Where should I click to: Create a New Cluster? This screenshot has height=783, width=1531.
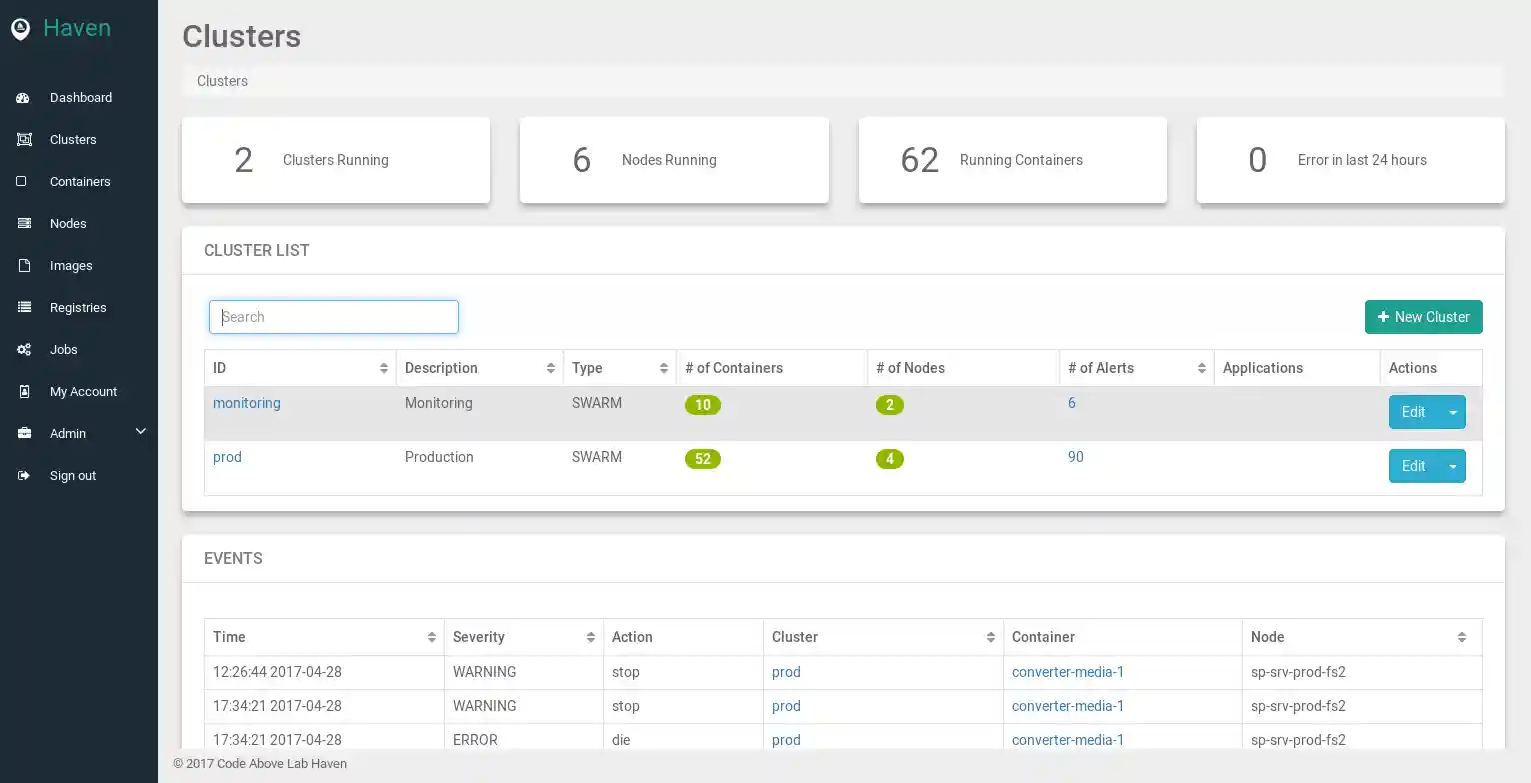tap(1423, 317)
